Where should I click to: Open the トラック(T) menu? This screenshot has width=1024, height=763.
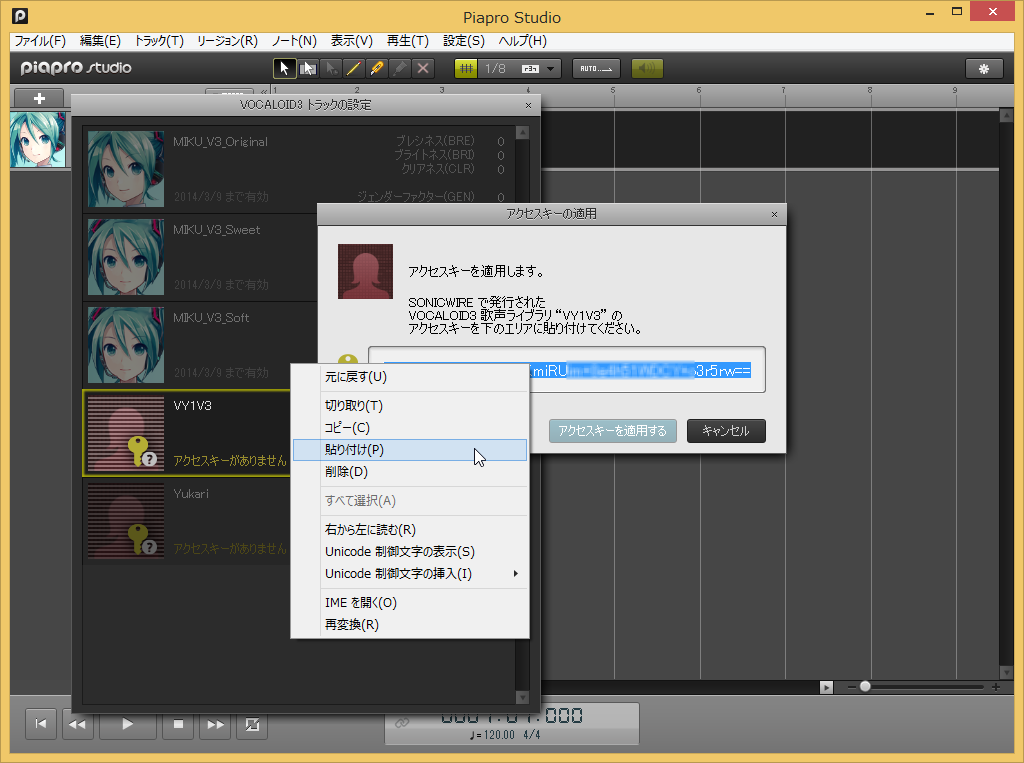[x=159, y=41]
